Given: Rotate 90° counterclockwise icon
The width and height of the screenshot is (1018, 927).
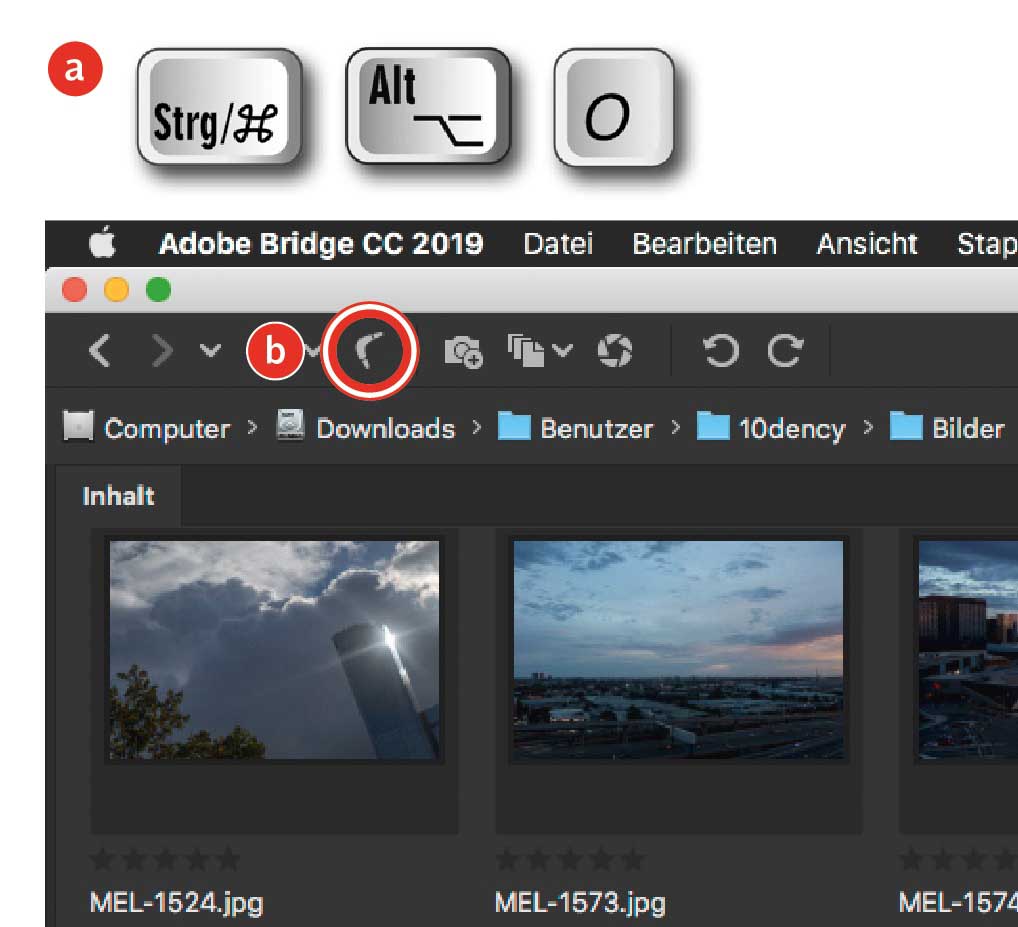Looking at the screenshot, I should (x=721, y=351).
